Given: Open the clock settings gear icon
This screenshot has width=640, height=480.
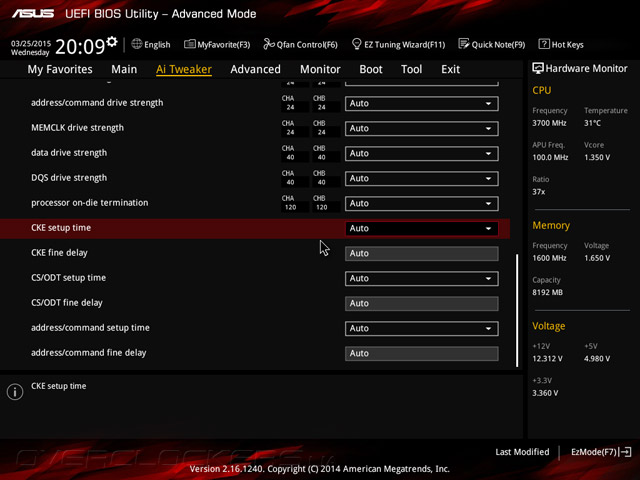Looking at the screenshot, I should coord(112,41).
